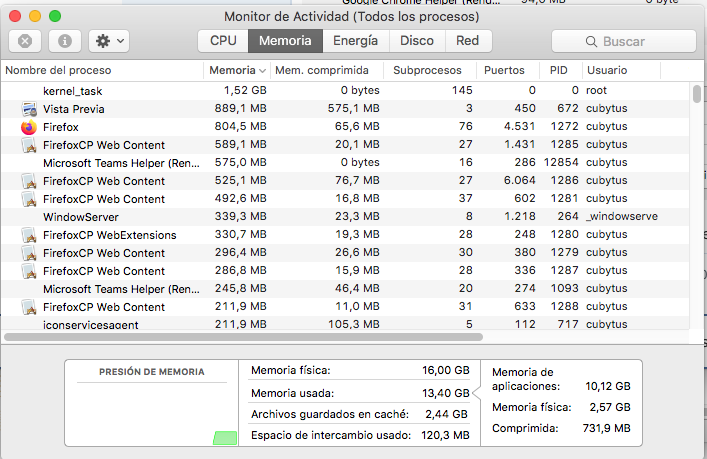The image size is (707, 459).
Task: Click the FirefoxCP WebExtensions process icon
Action: tap(28, 235)
